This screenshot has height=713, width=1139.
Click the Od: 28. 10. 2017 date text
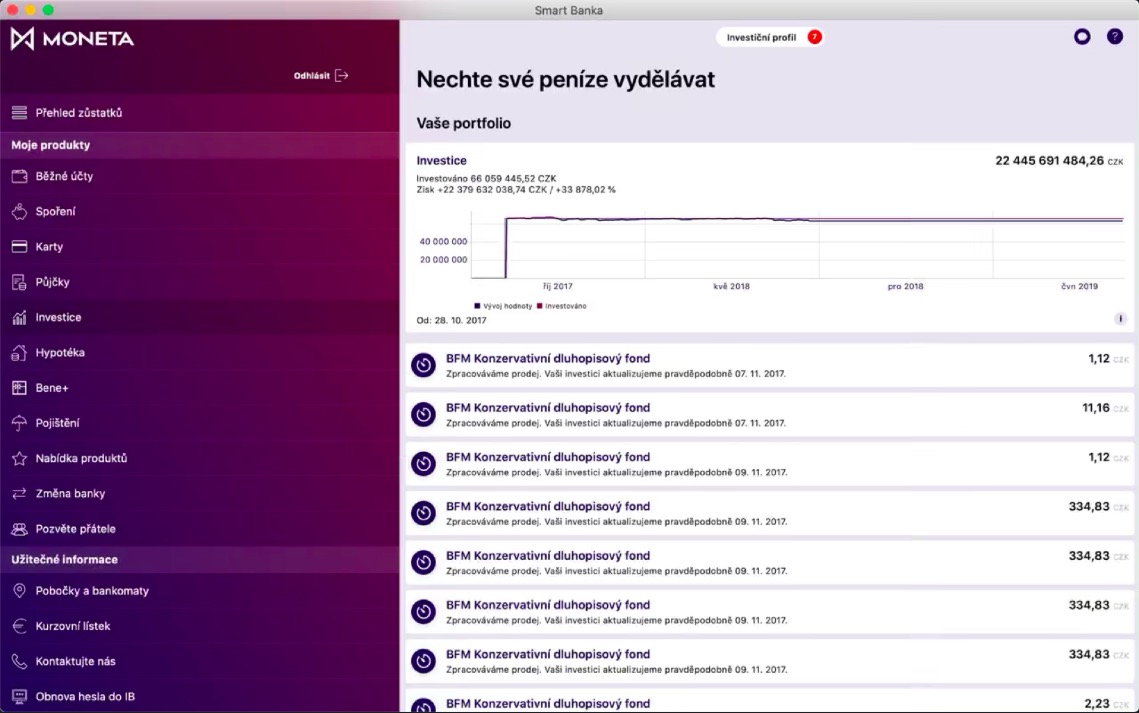pos(451,320)
